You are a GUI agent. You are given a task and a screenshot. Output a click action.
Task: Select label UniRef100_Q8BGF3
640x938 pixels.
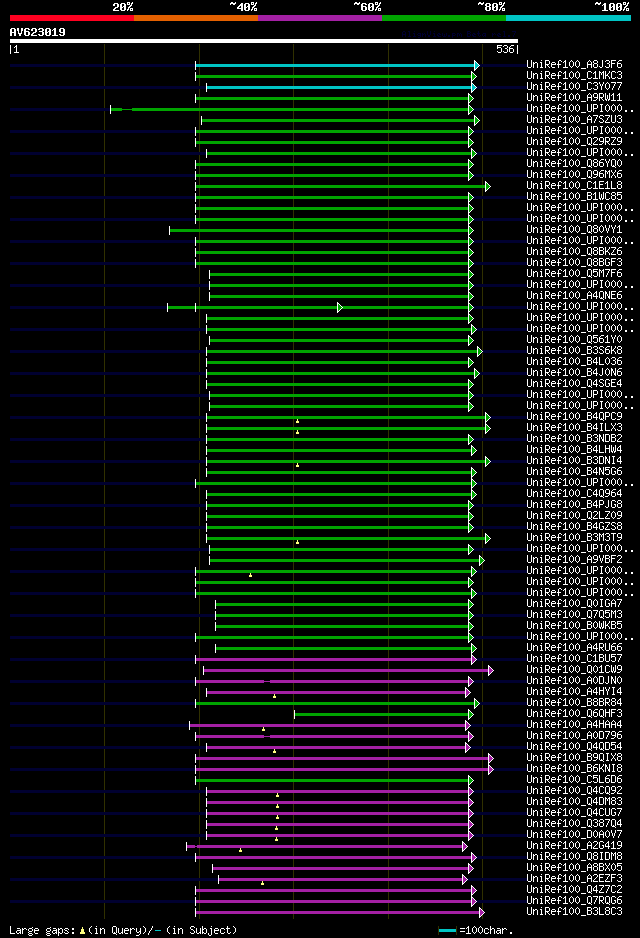tap(574, 262)
